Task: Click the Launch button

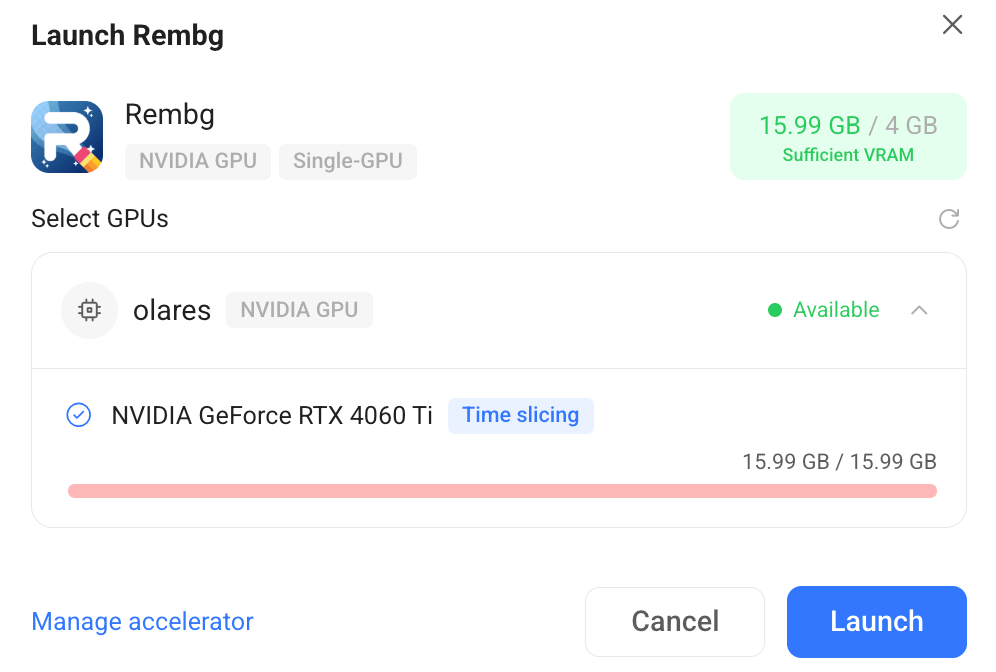Action: 877,621
